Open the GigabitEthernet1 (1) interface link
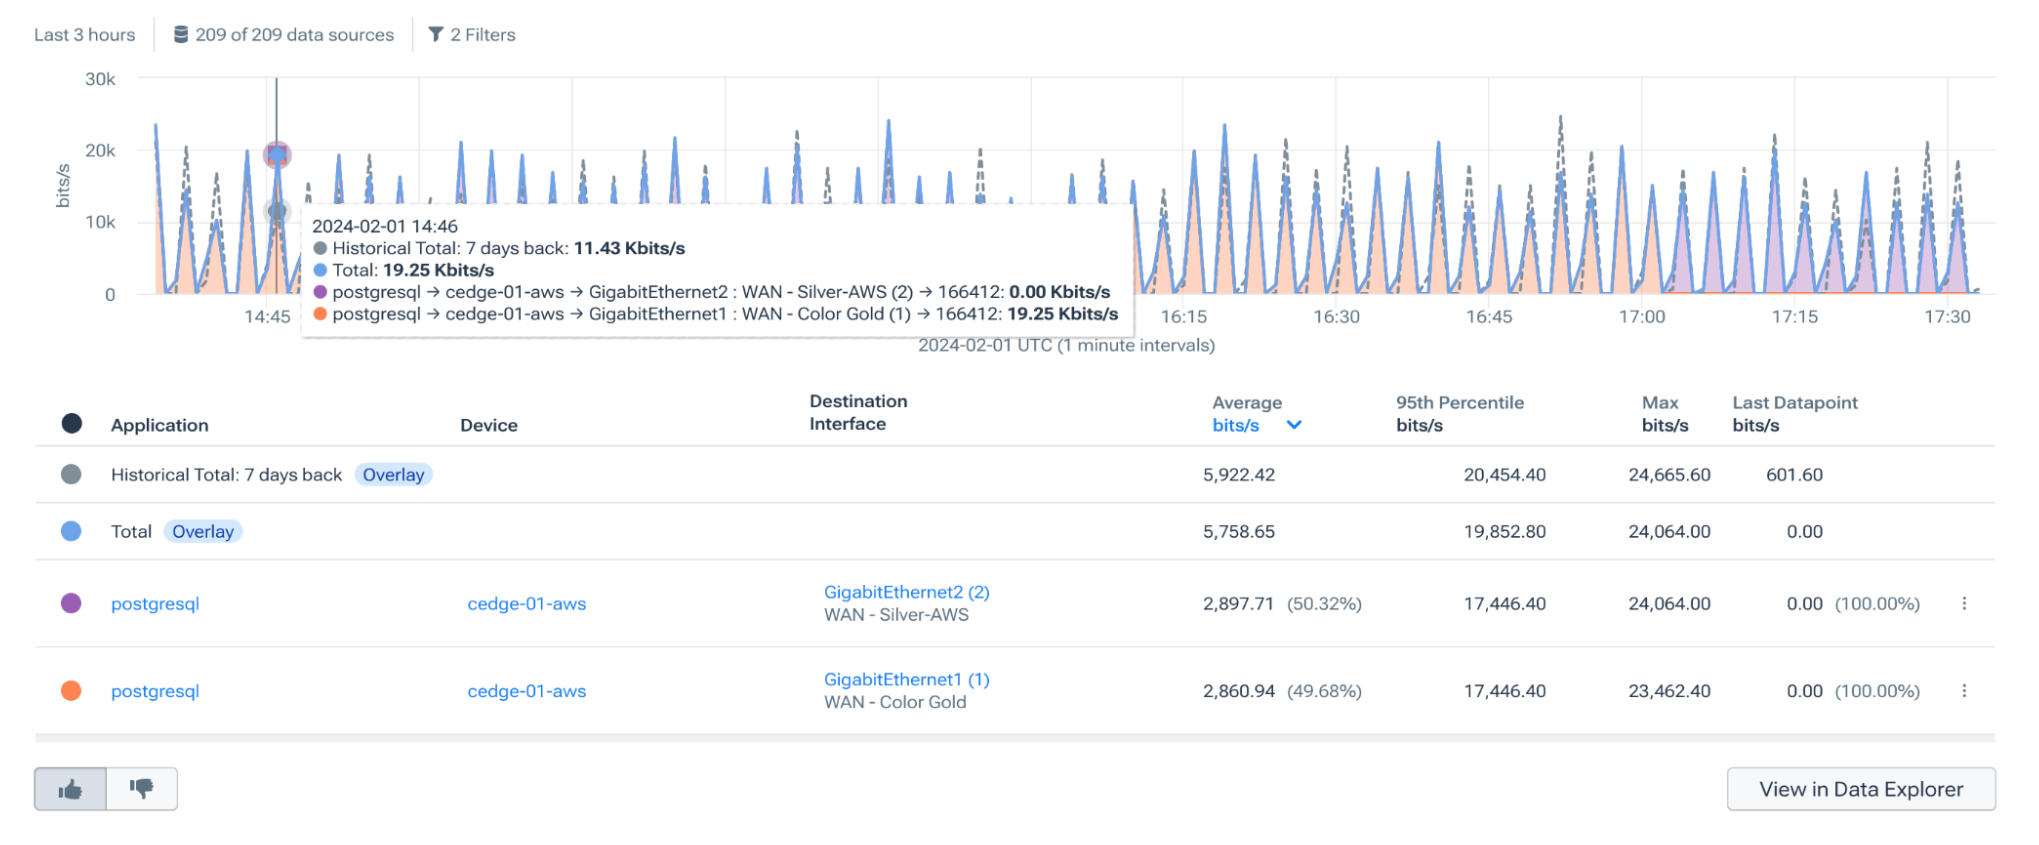 tap(907, 679)
